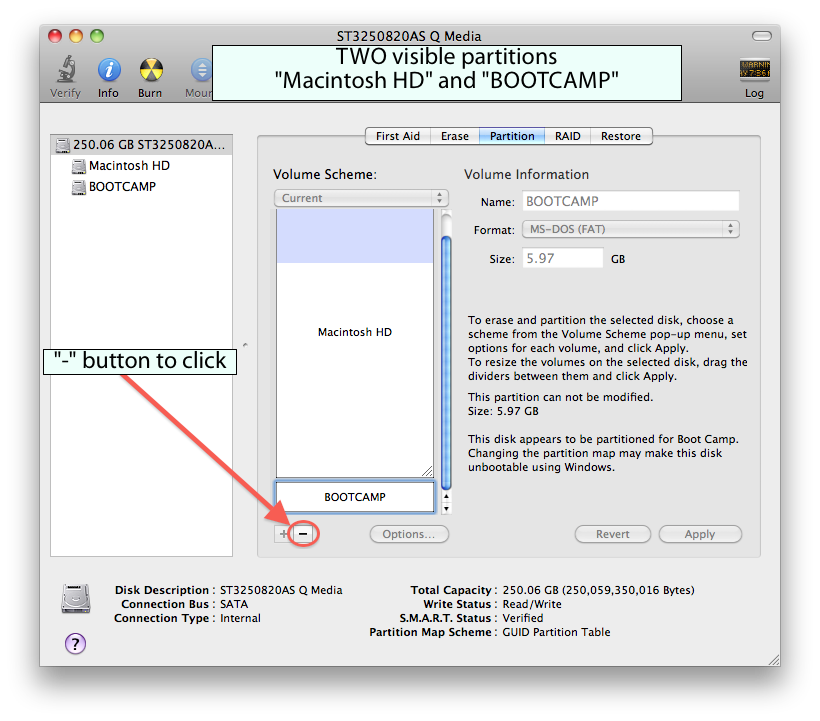
Task: Click the Apply button
Action: [x=700, y=534]
